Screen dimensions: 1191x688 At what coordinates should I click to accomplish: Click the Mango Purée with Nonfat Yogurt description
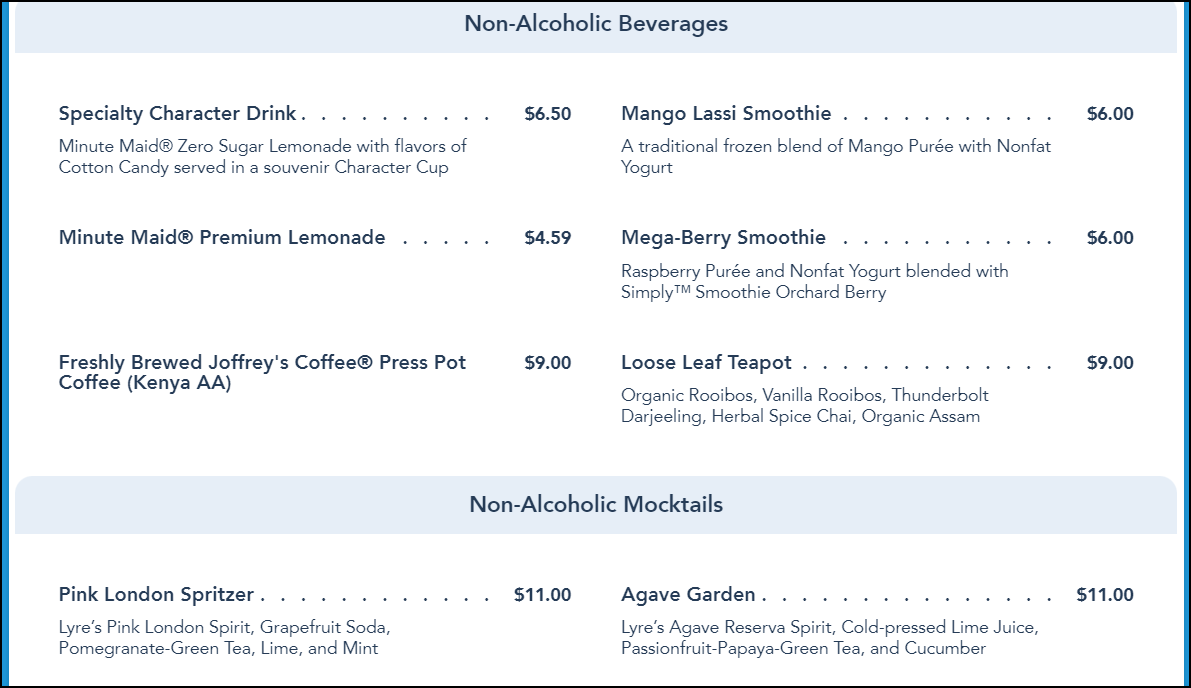coord(836,156)
